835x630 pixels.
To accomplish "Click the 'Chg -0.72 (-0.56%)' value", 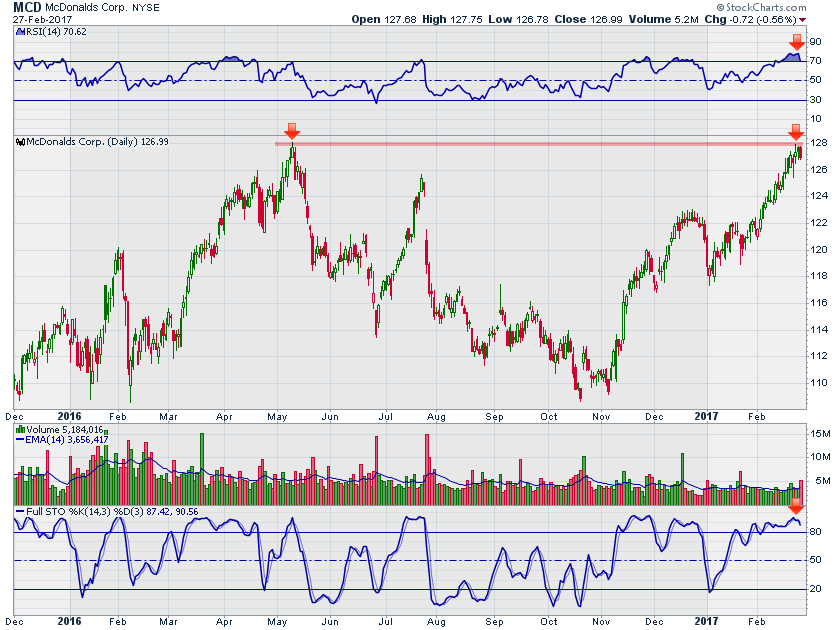I will coord(750,20).
